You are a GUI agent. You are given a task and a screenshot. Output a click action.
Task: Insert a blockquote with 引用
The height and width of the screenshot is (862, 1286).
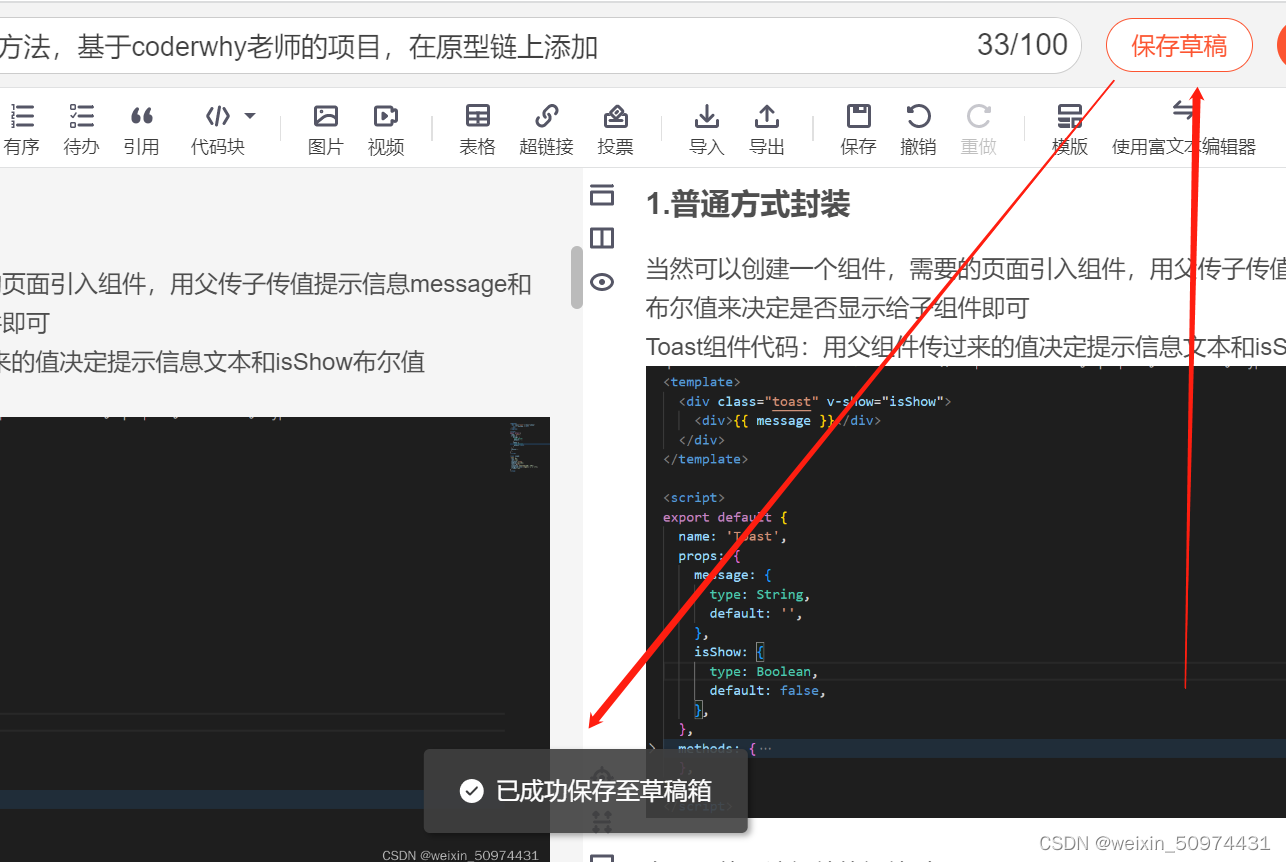tap(141, 129)
